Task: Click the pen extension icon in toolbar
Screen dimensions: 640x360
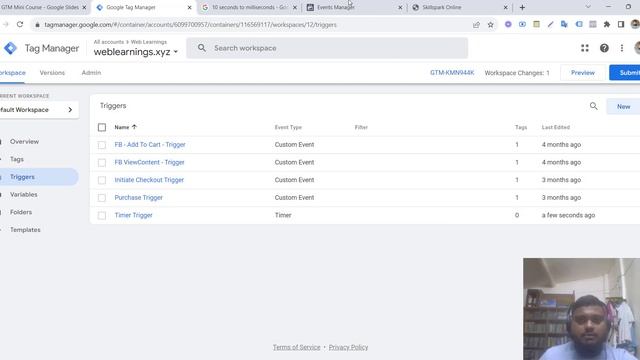Action: (x=550, y=24)
